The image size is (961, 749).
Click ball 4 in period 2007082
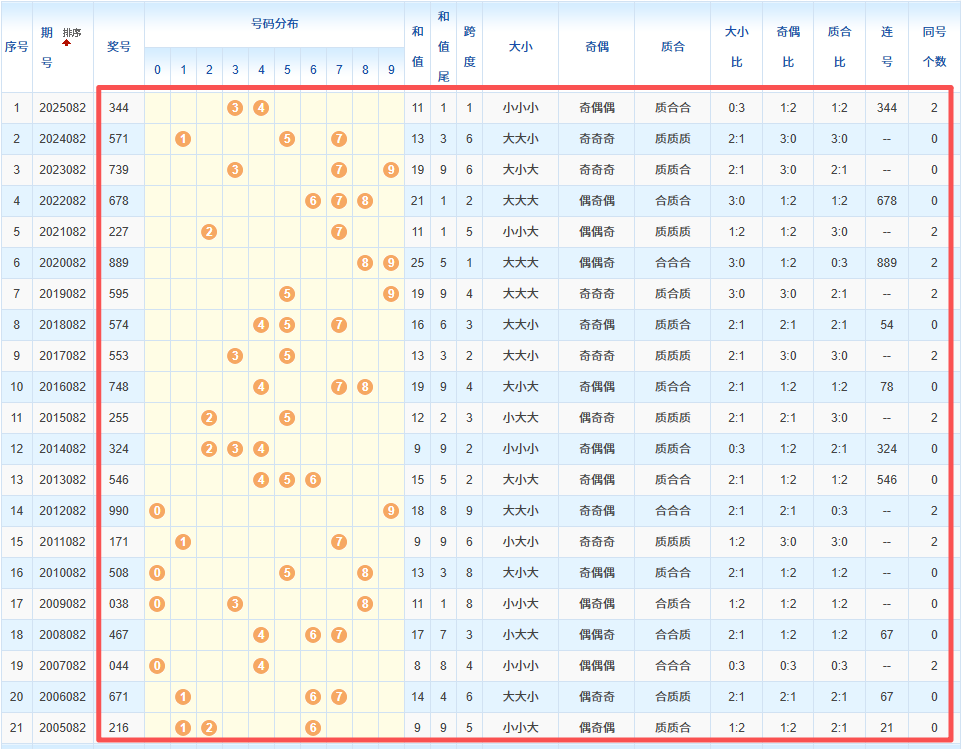click(260, 665)
